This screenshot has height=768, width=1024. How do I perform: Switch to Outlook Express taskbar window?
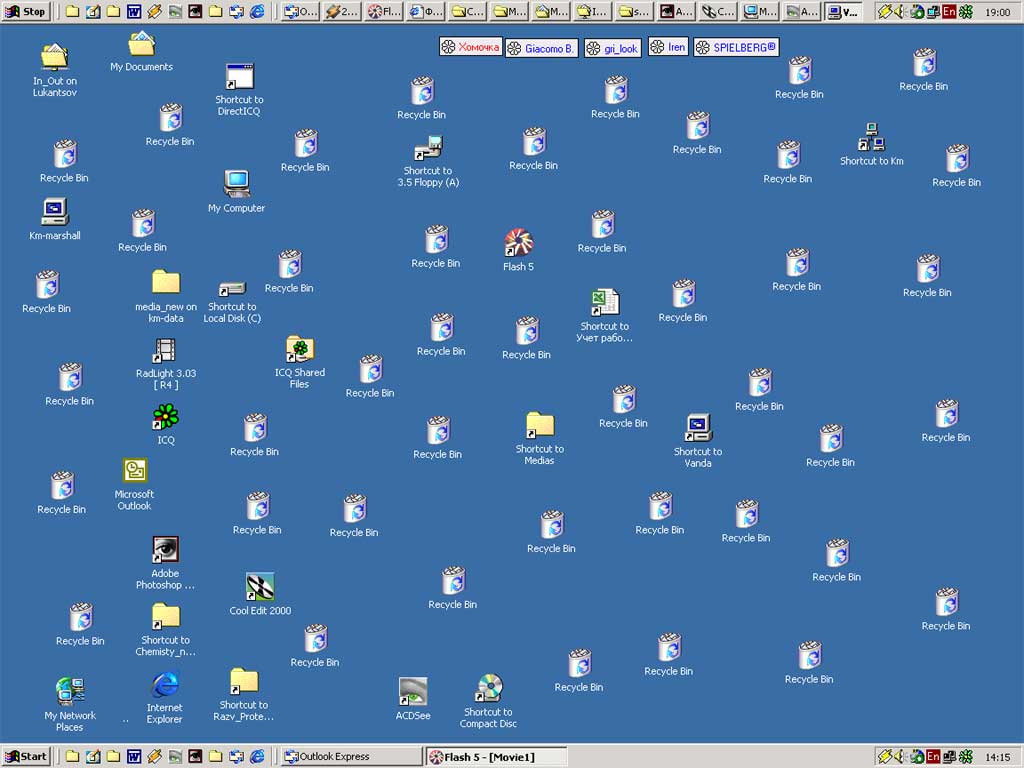point(351,756)
